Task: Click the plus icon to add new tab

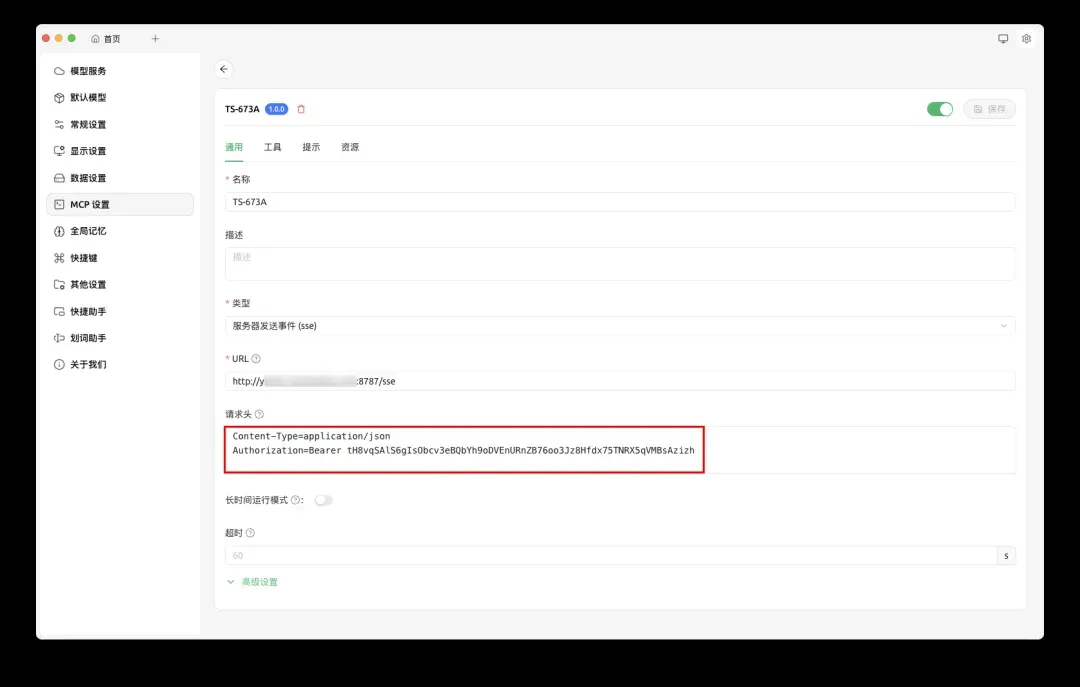Action: (155, 39)
